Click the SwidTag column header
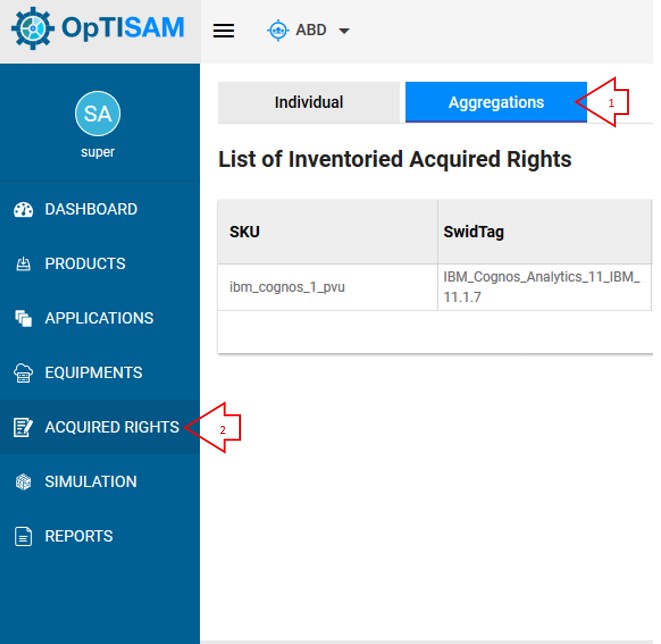This screenshot has width=661, height=644. pyautogui.click(x=545, y=232)
